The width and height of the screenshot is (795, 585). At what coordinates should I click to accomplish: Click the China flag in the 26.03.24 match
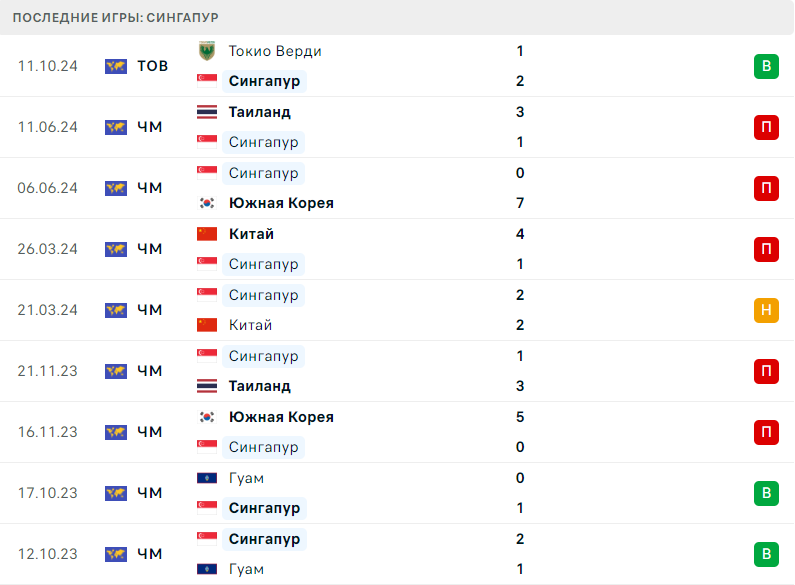(x=207, y=234)
